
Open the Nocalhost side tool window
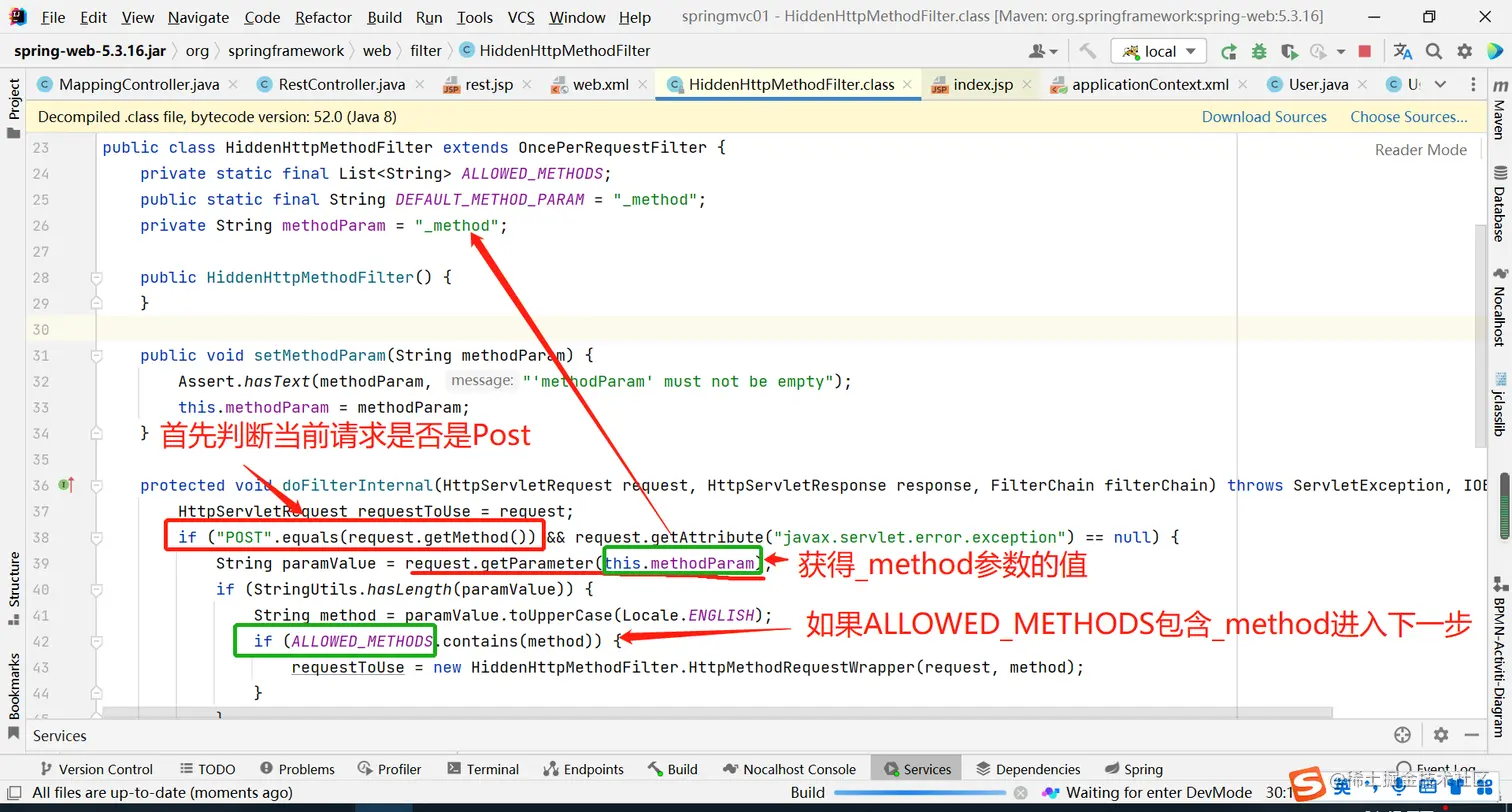(1499, 306)
